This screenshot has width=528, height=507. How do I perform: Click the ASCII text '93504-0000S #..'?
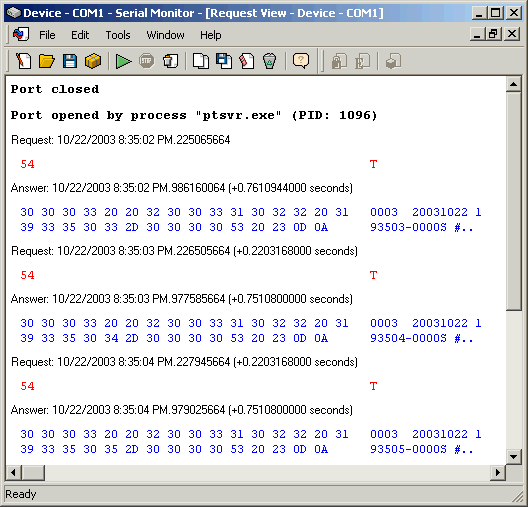422,338
